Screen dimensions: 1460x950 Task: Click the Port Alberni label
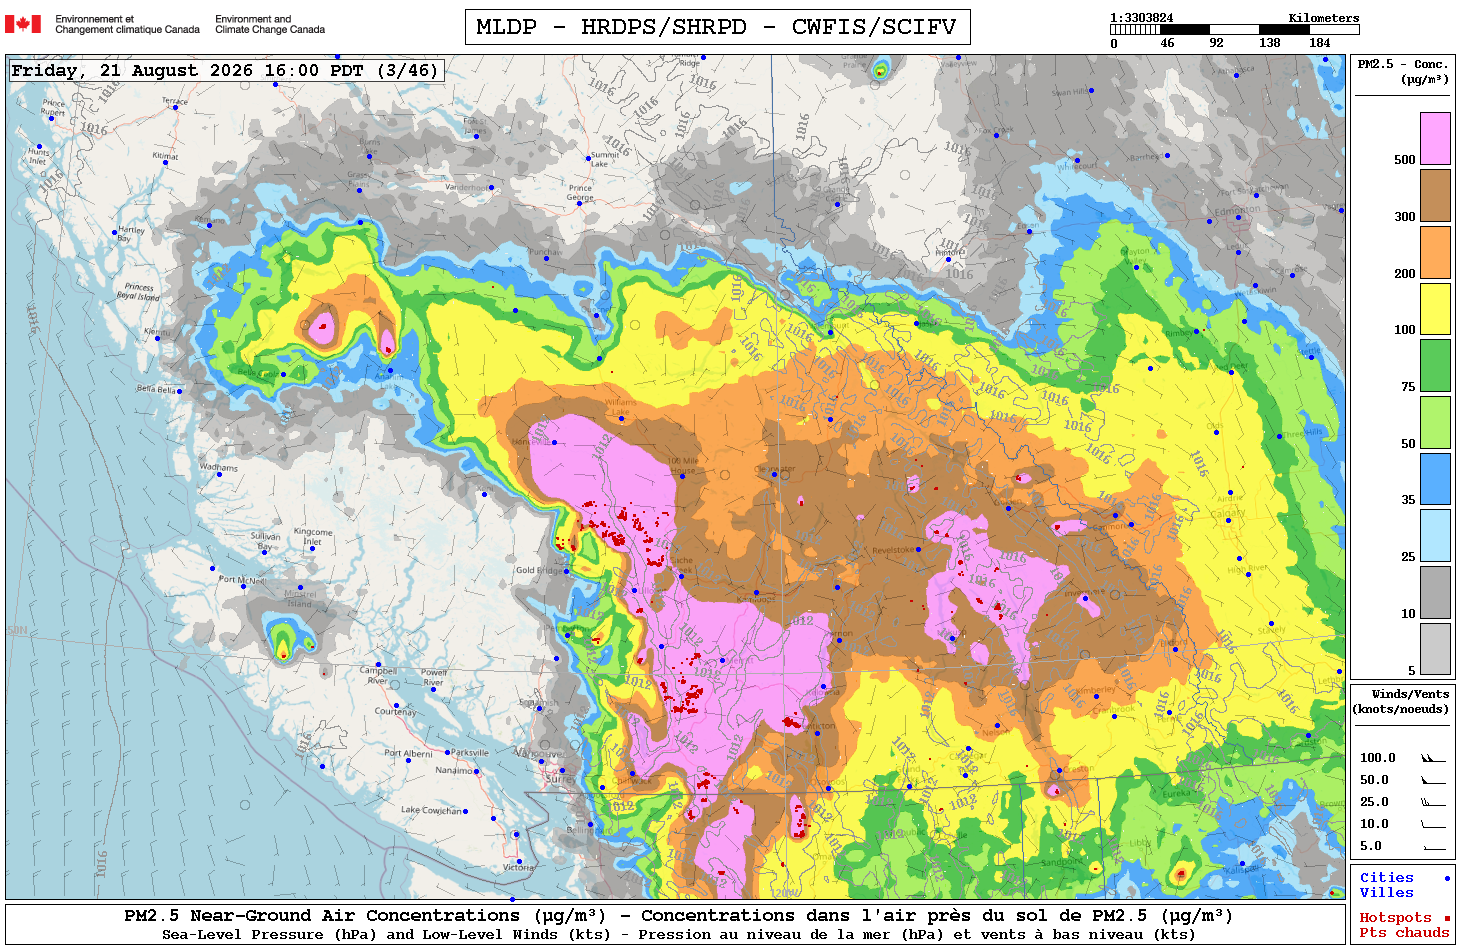pos(408,753)
